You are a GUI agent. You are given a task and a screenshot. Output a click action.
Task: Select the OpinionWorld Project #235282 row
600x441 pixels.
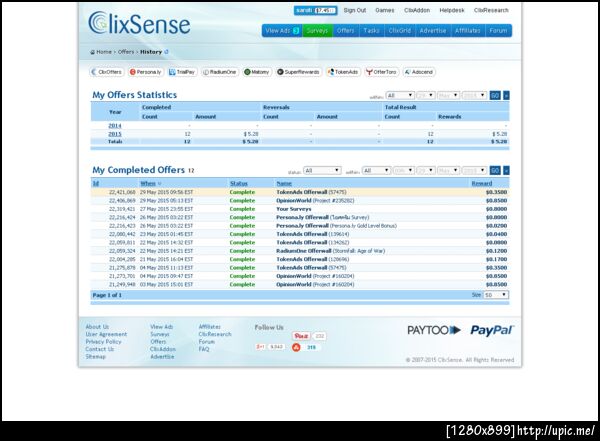[300, 201]
